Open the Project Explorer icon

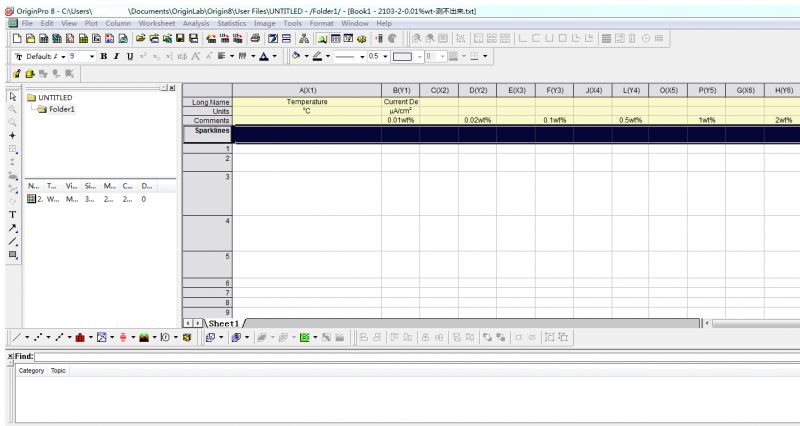tap(322, 39)
